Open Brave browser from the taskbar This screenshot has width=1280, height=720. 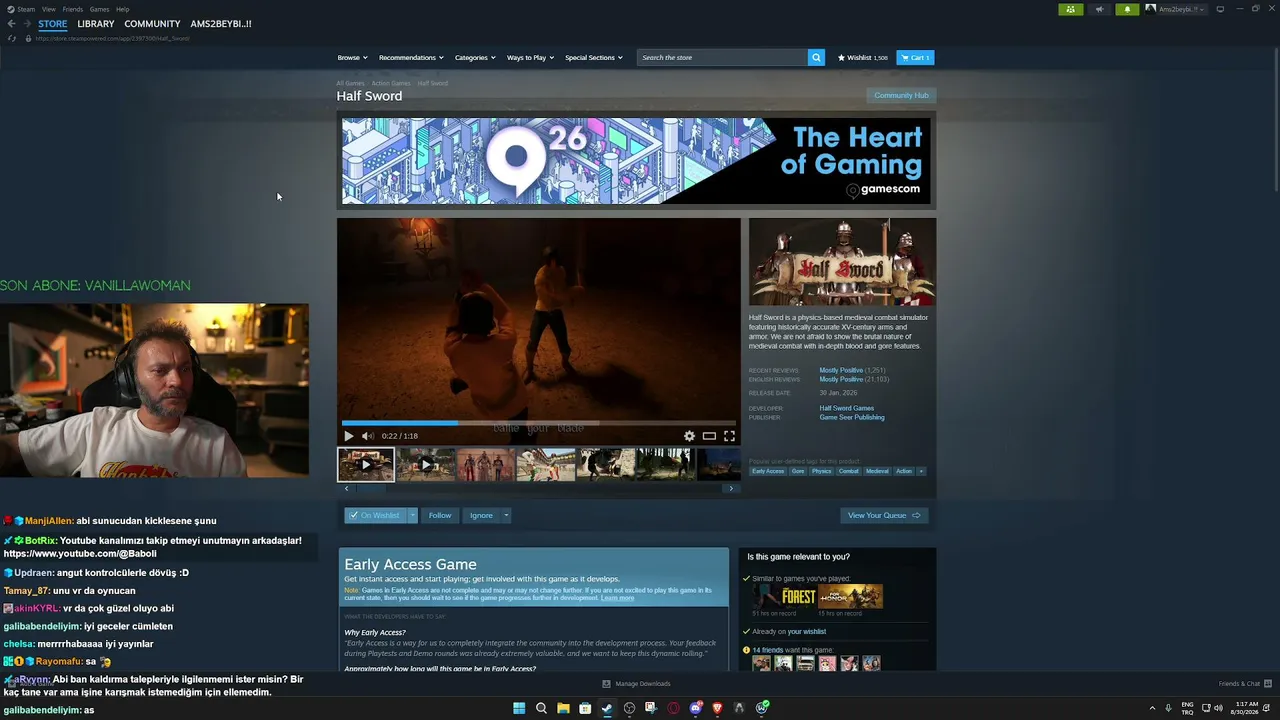(717, 708)
